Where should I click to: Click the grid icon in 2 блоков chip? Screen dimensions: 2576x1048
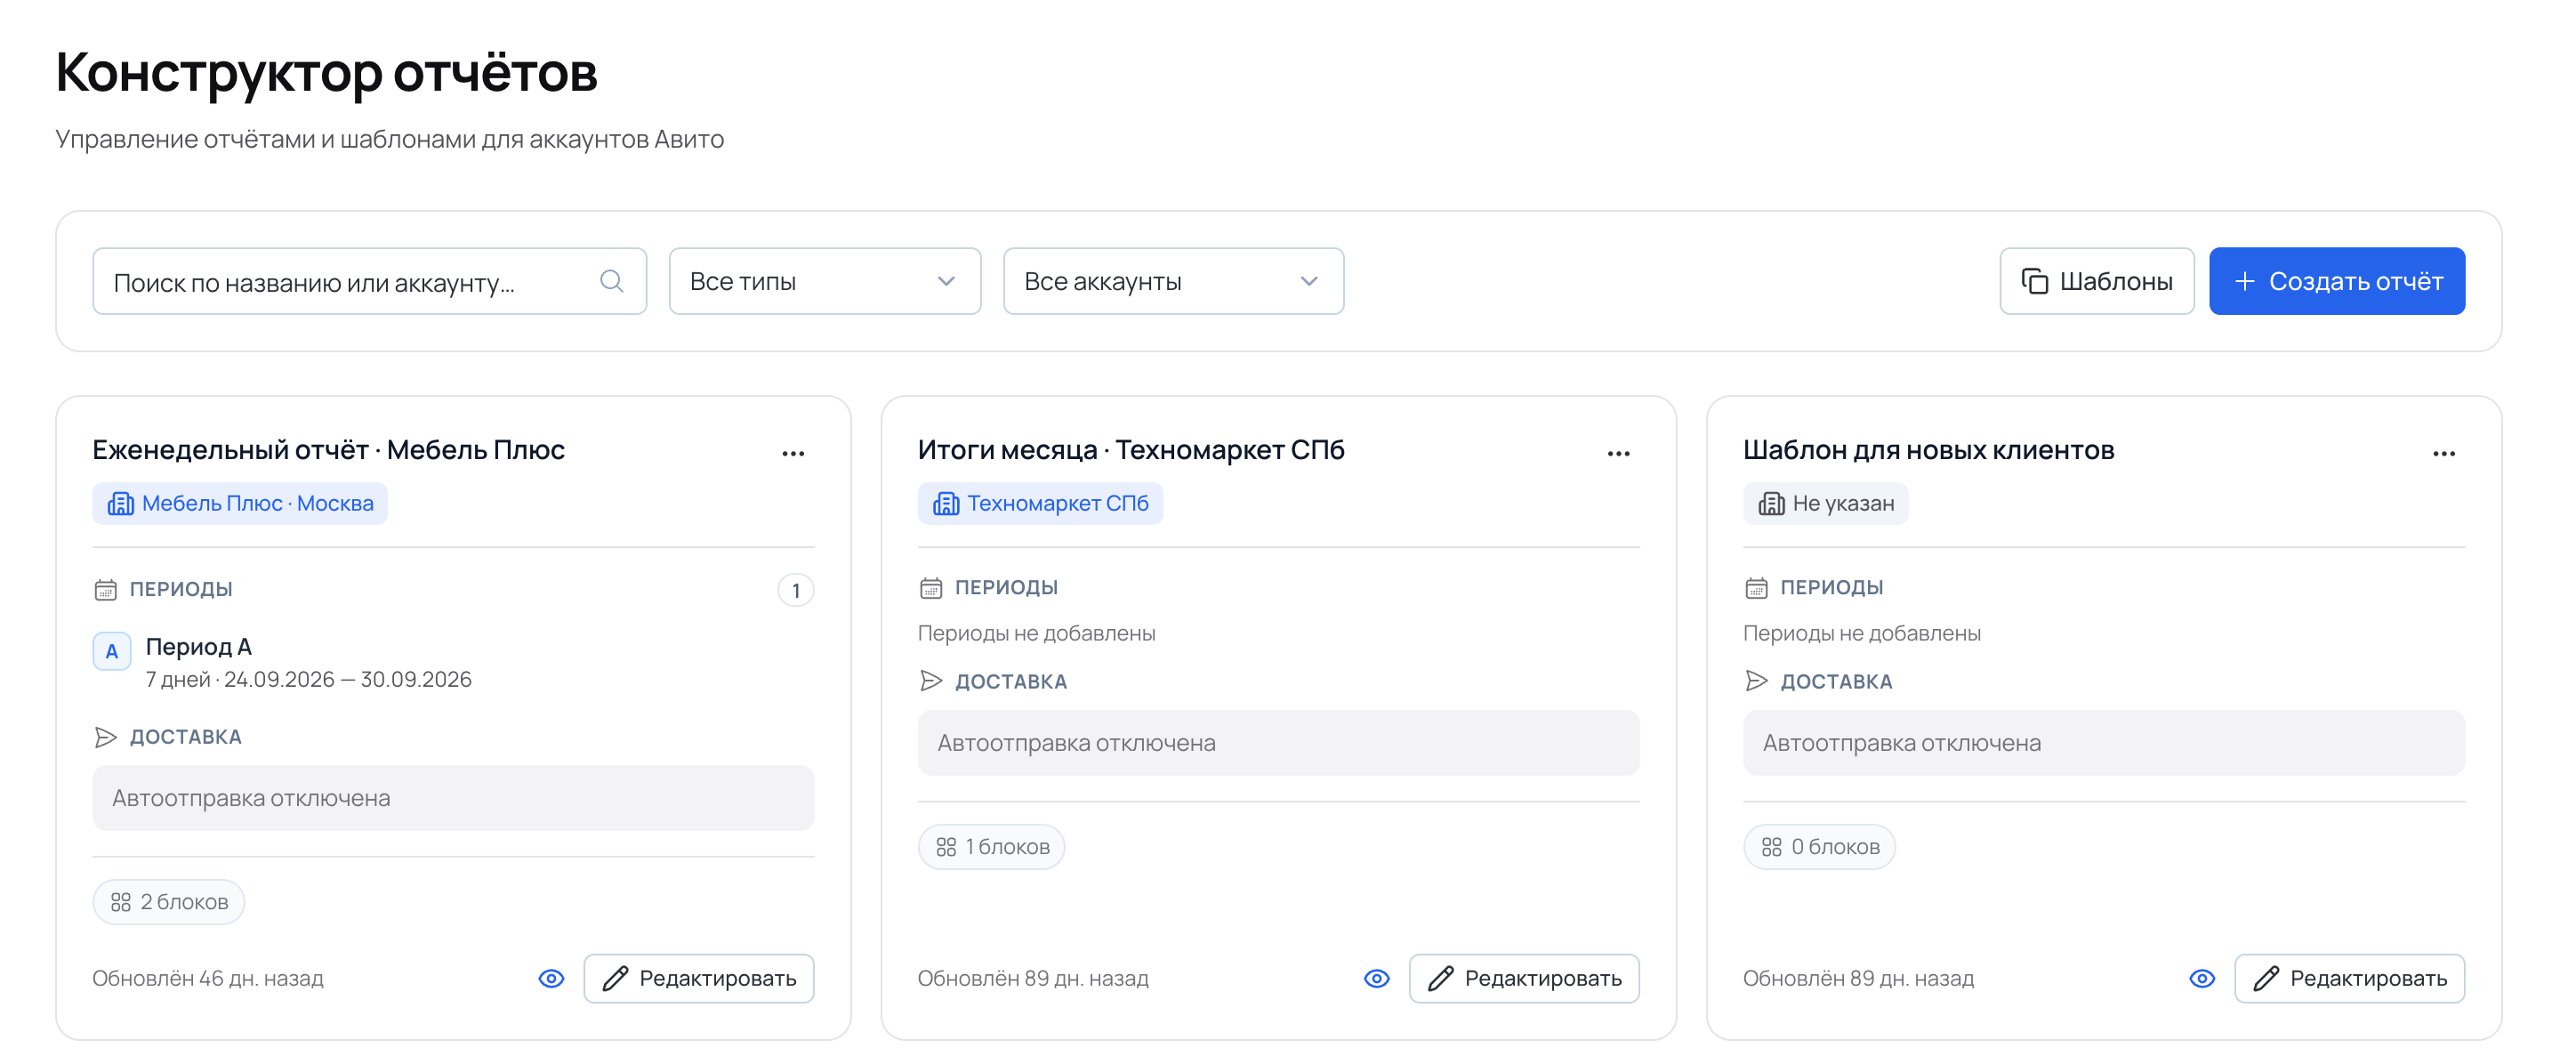120,901
